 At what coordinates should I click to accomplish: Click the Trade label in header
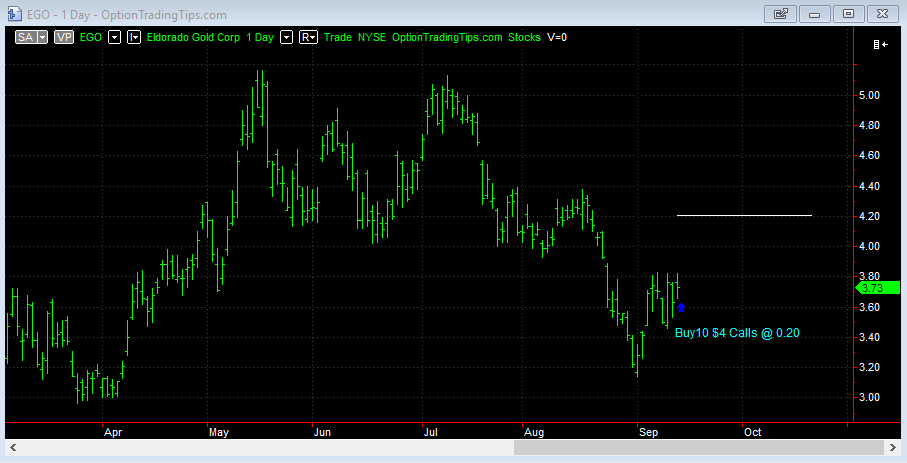click(338, 38)
